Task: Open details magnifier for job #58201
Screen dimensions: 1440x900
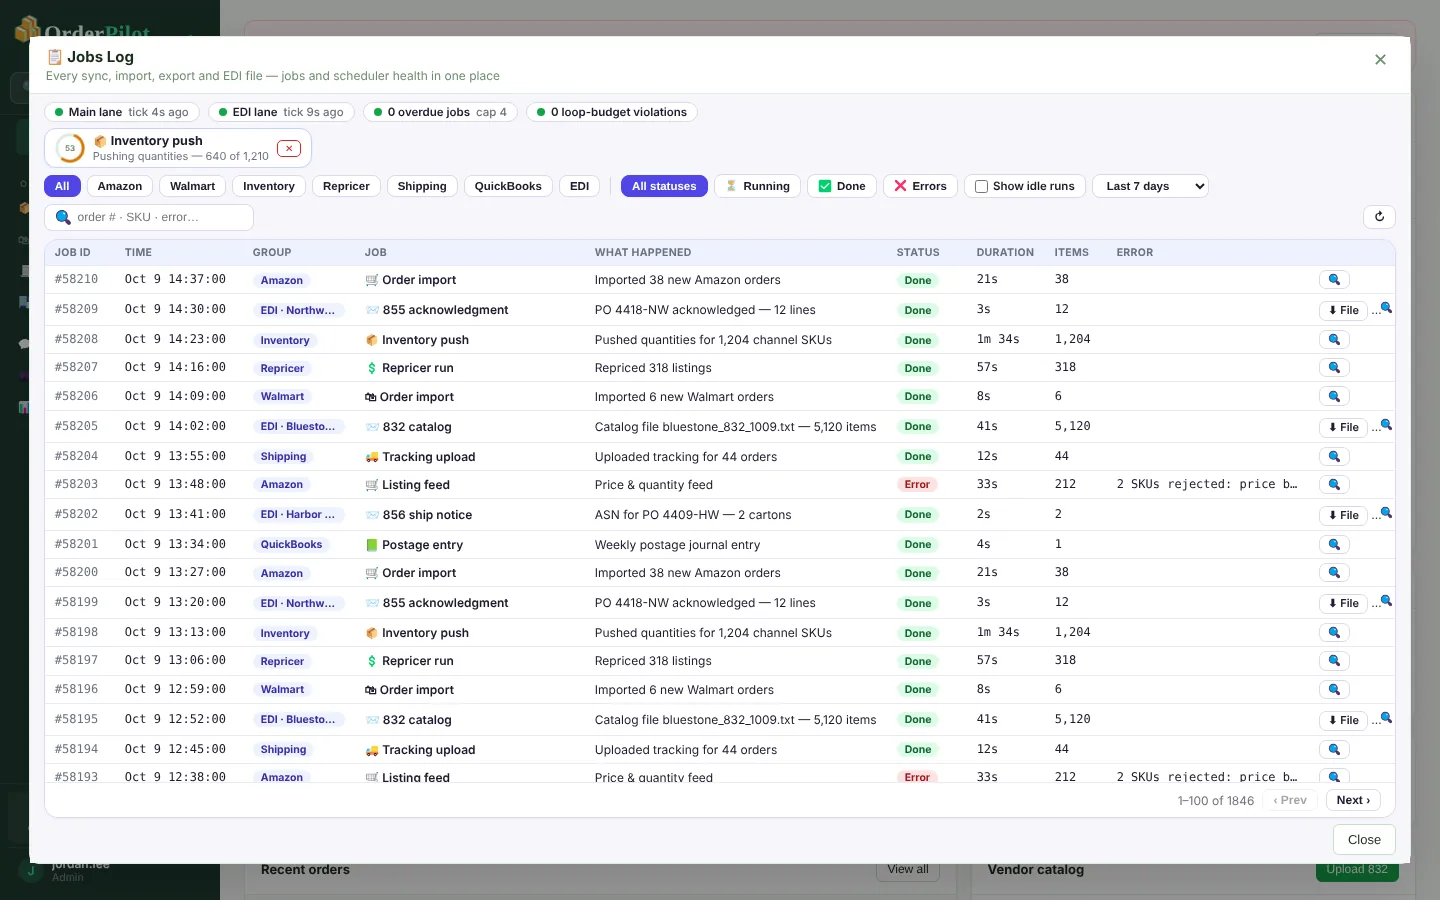Action: (x=1334, y=545)
